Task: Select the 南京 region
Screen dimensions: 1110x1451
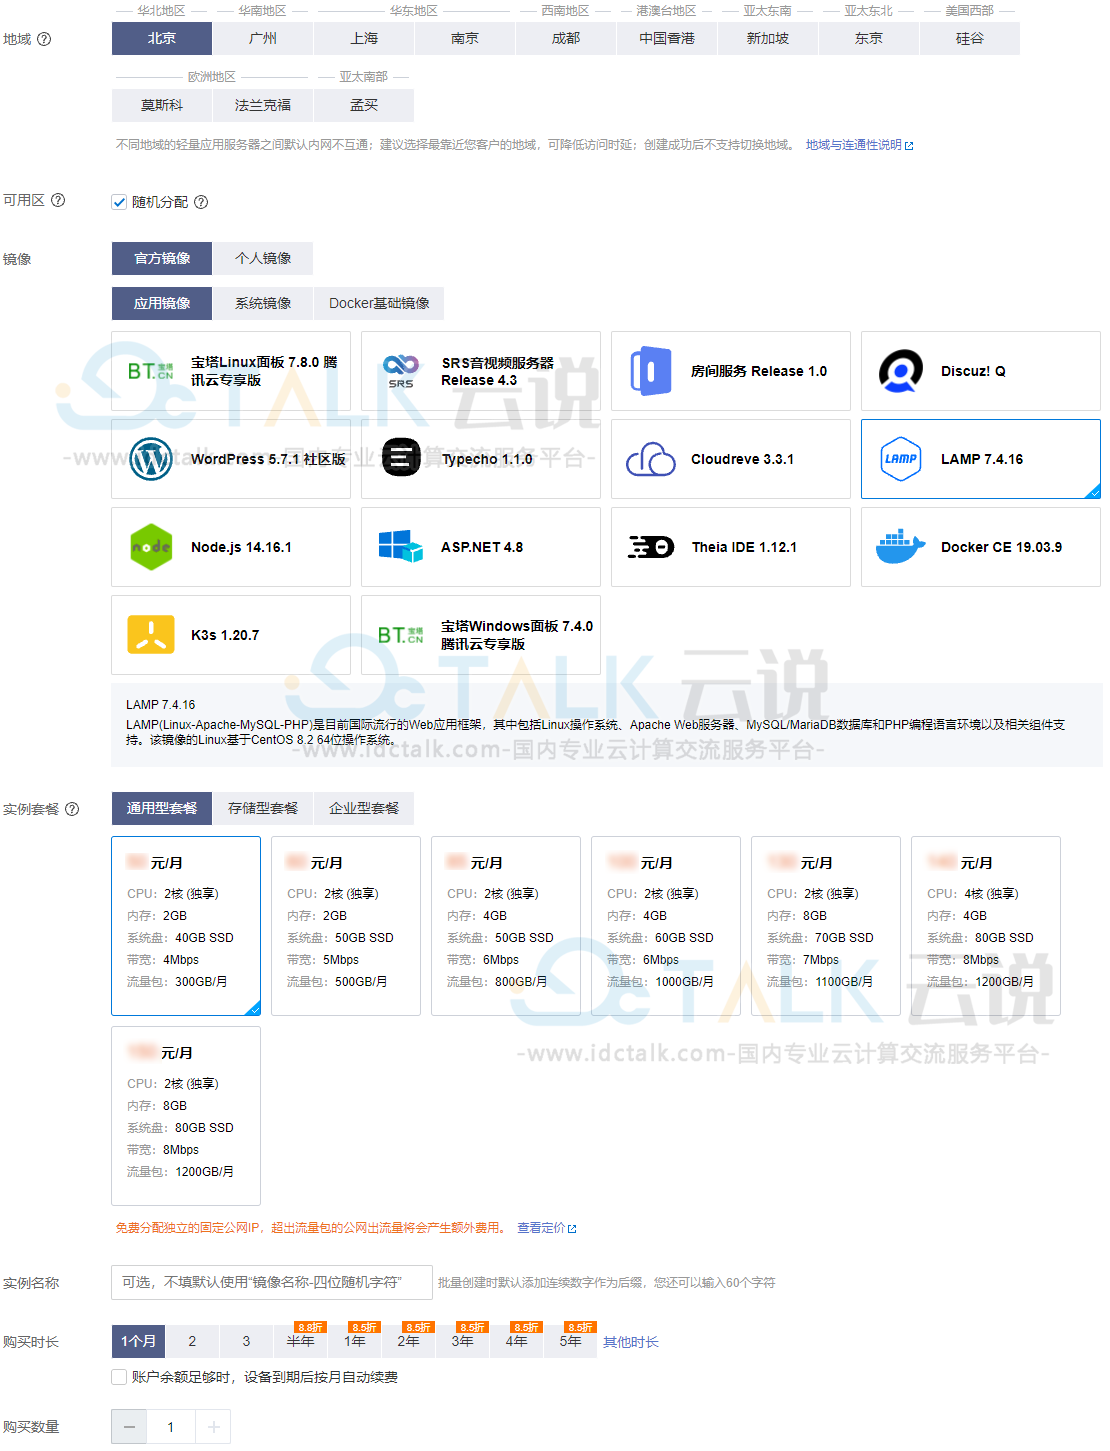Action: point(465,38)
